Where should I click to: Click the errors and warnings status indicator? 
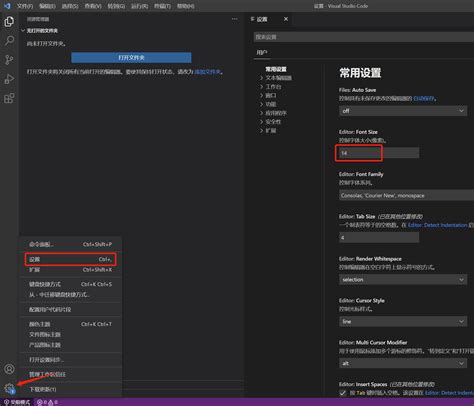[47, 402]
